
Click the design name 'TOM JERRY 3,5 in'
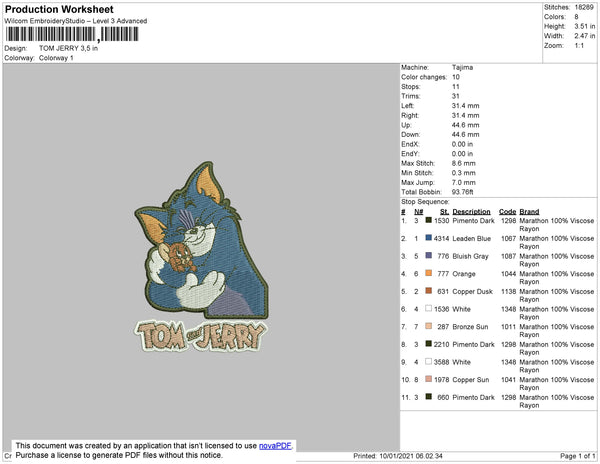[68, 48]
